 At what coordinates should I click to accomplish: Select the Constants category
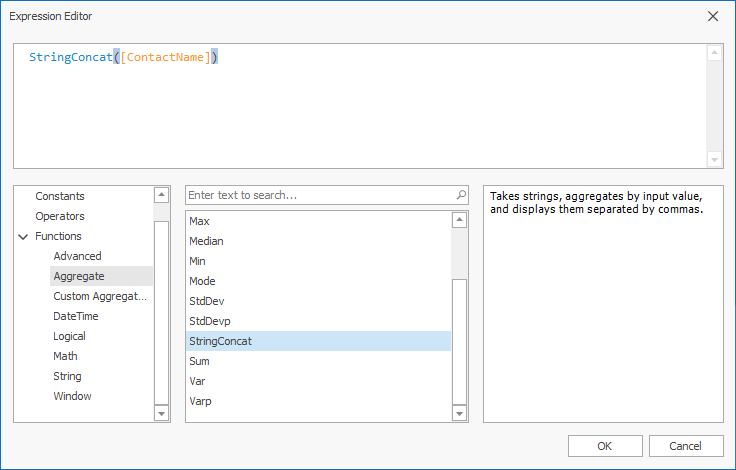60,196
